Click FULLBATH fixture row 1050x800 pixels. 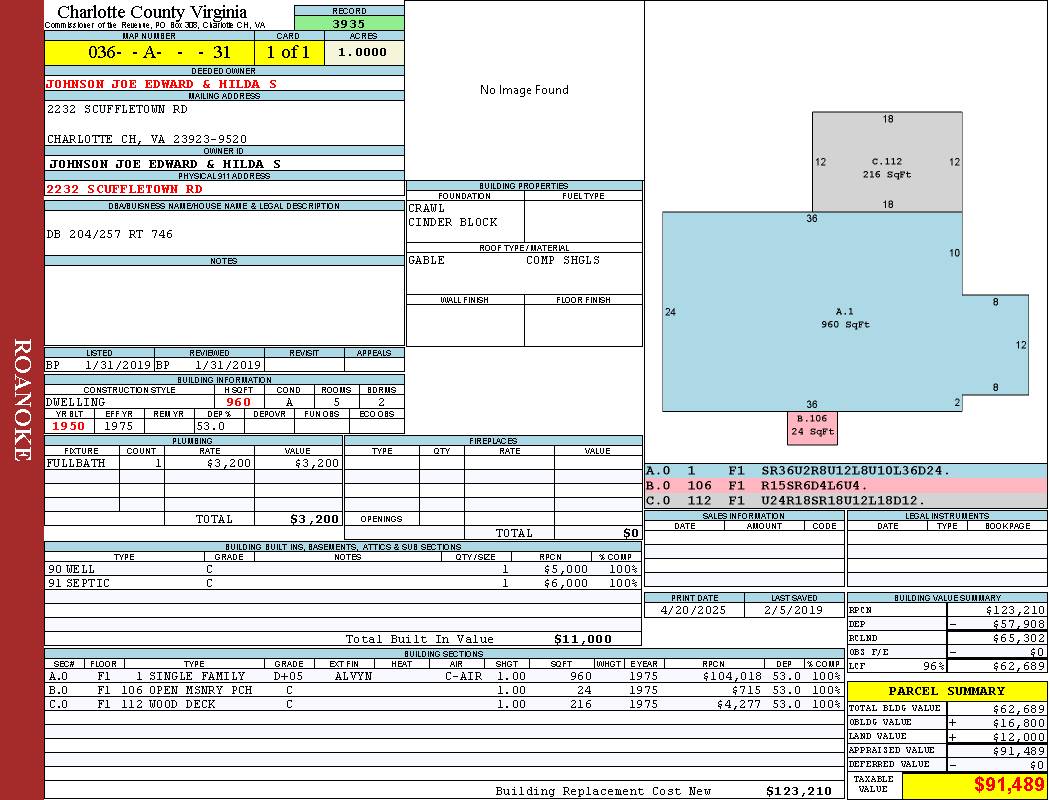tap(194, 463)
